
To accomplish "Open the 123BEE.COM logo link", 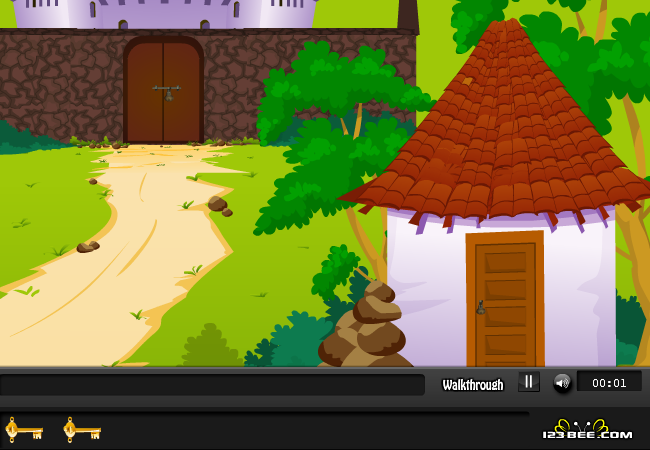I will pos(587,429).
